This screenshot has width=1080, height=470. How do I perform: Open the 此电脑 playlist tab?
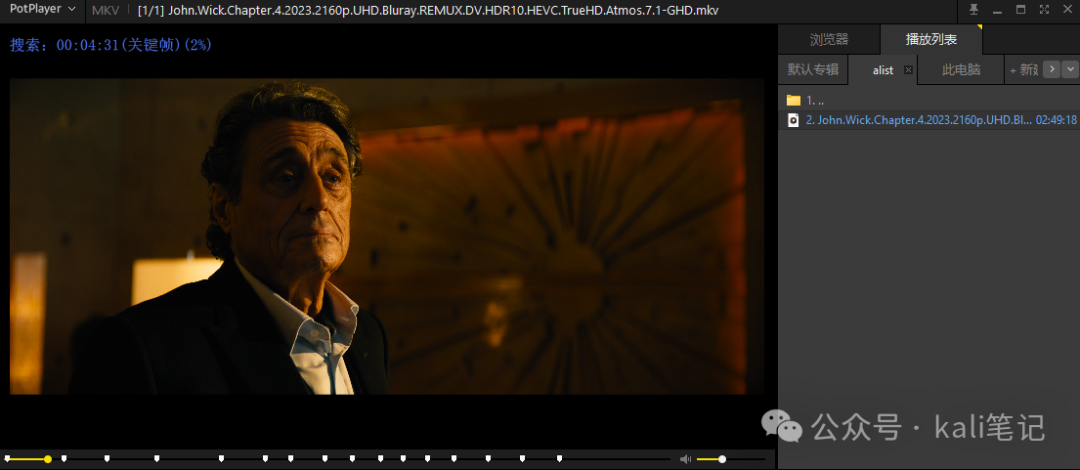pyautogui.click(x=961, y=70)
